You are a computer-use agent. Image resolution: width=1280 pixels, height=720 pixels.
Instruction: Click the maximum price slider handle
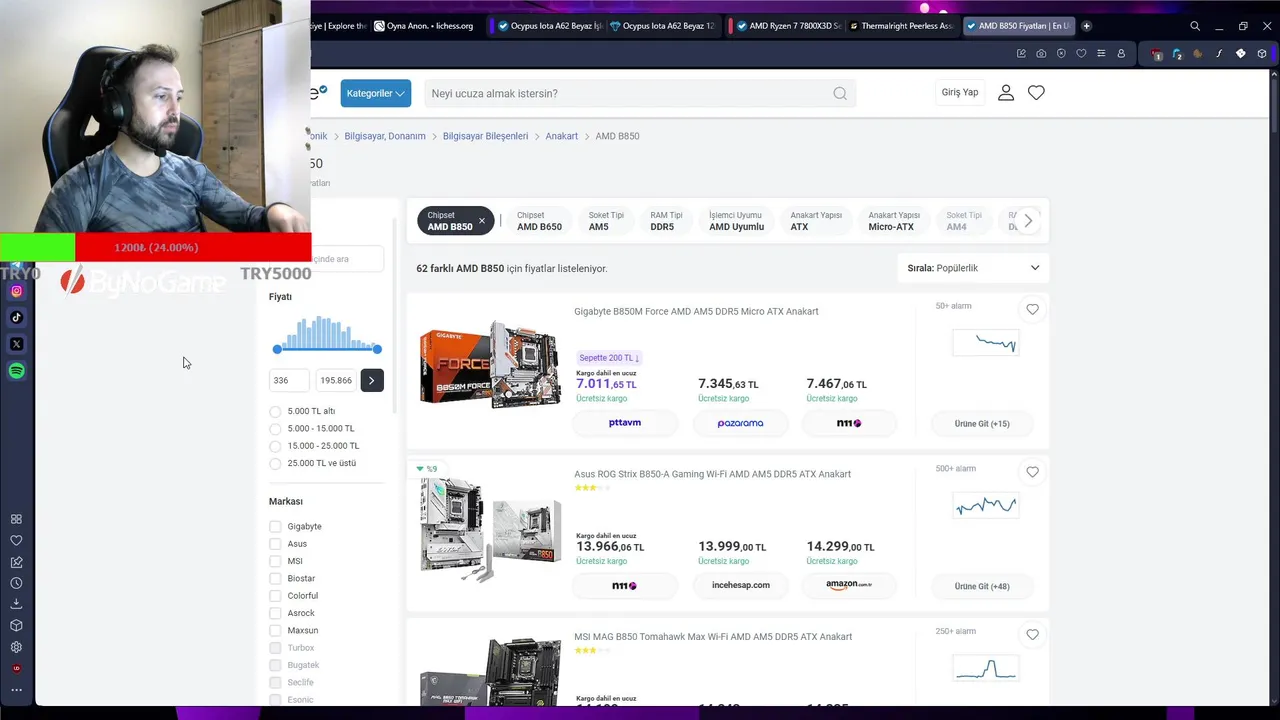point(377,349)
